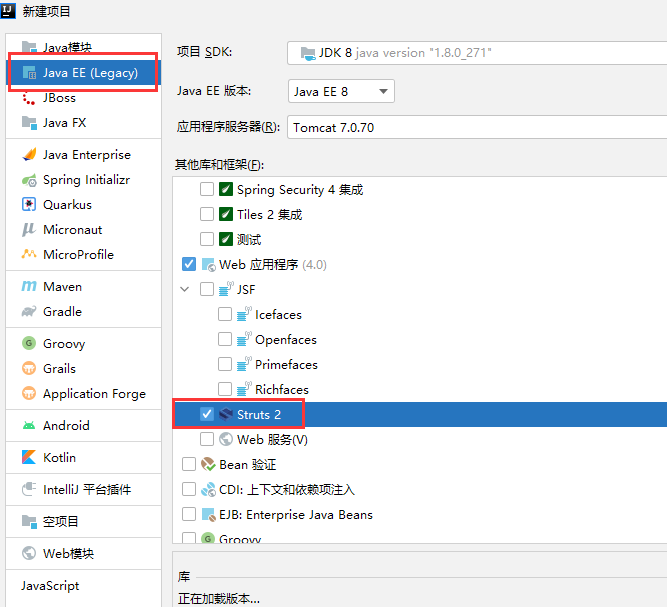Select the Micronaut mu icon
The height and width of the screenshot is (607, 667).
(x=29, y=229)
